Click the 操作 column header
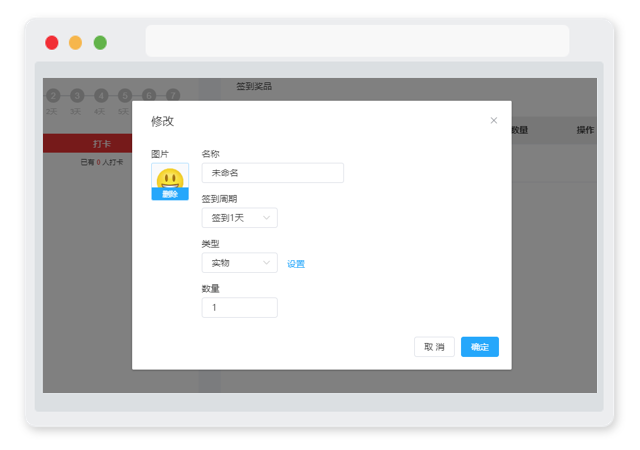The height and width of the screenshot is (450, 640). tap(585, 130)
